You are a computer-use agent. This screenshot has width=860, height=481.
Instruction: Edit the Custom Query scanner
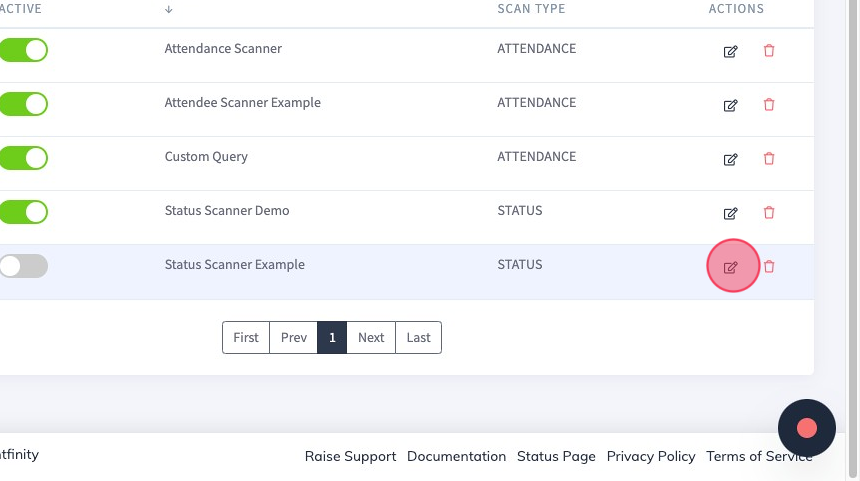[x=730, y=159]
